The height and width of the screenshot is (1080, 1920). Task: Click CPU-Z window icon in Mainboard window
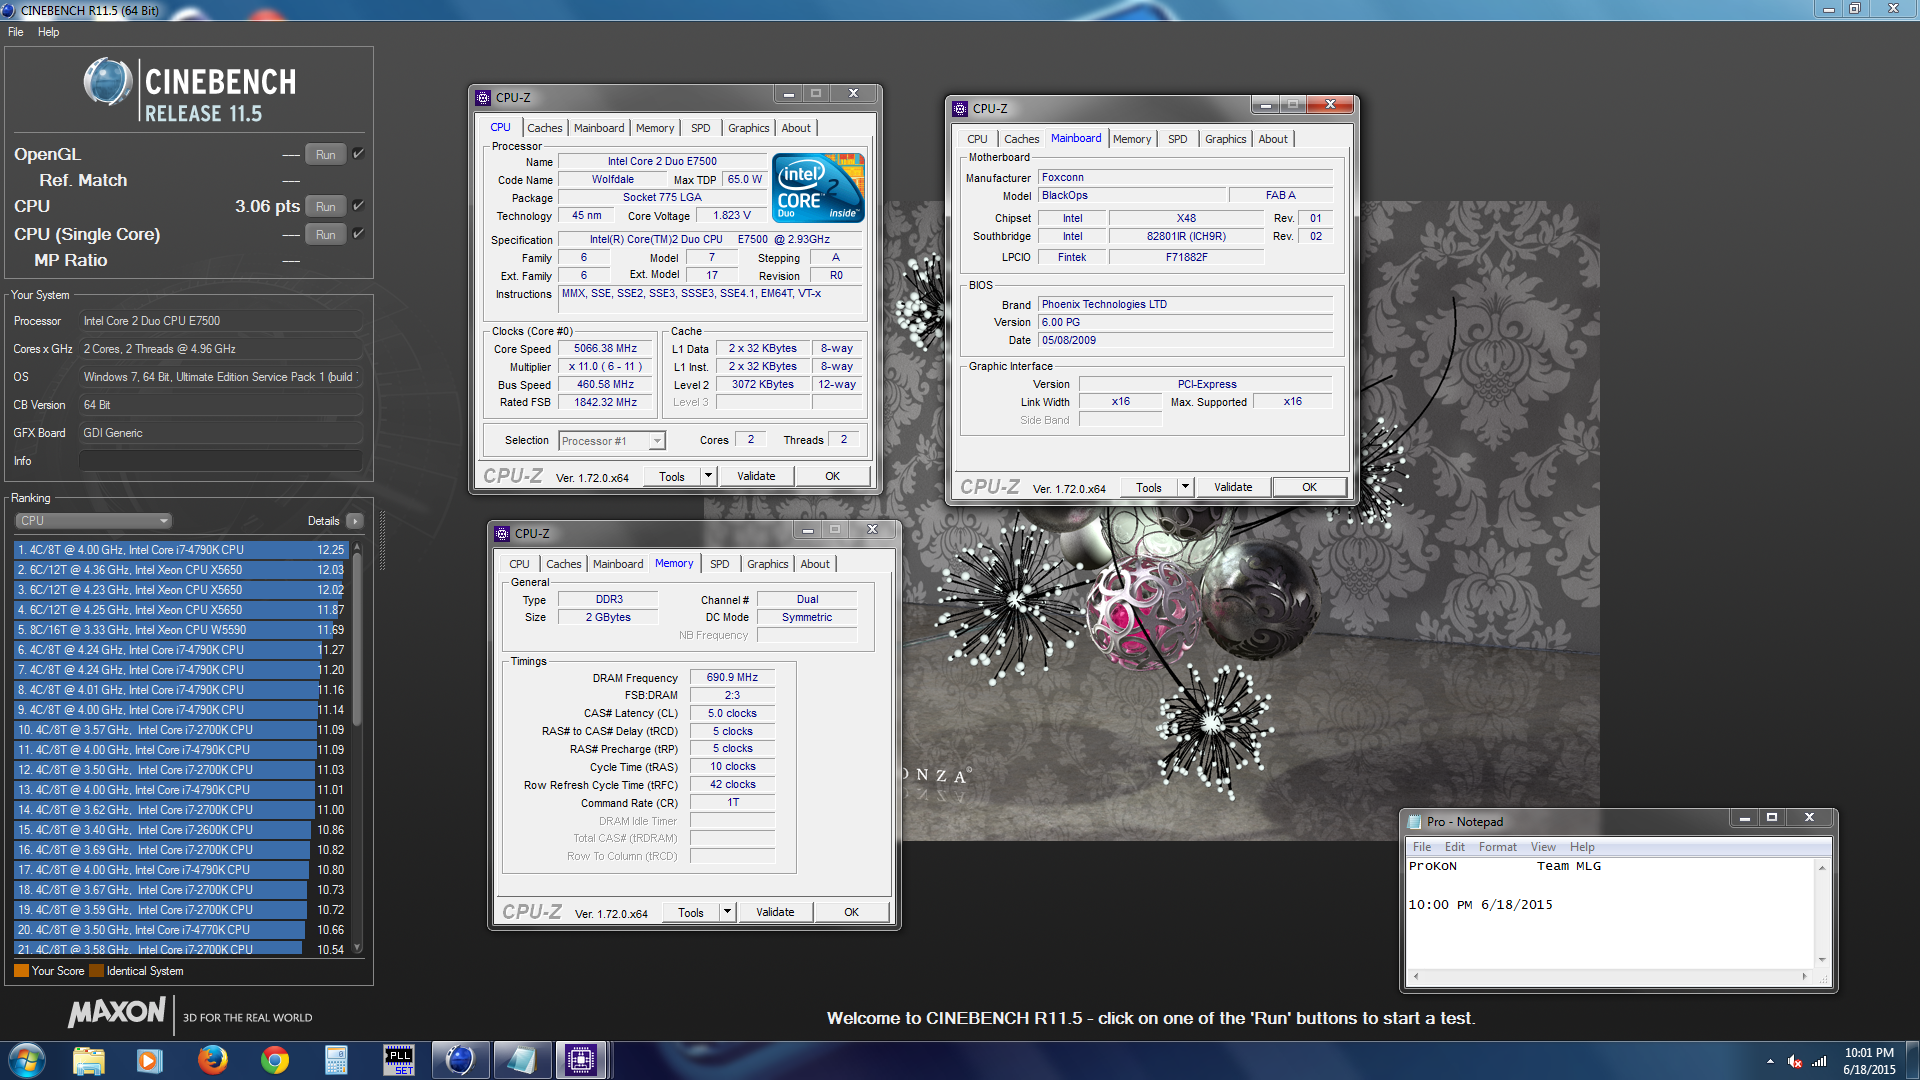[x=960, y=108]
